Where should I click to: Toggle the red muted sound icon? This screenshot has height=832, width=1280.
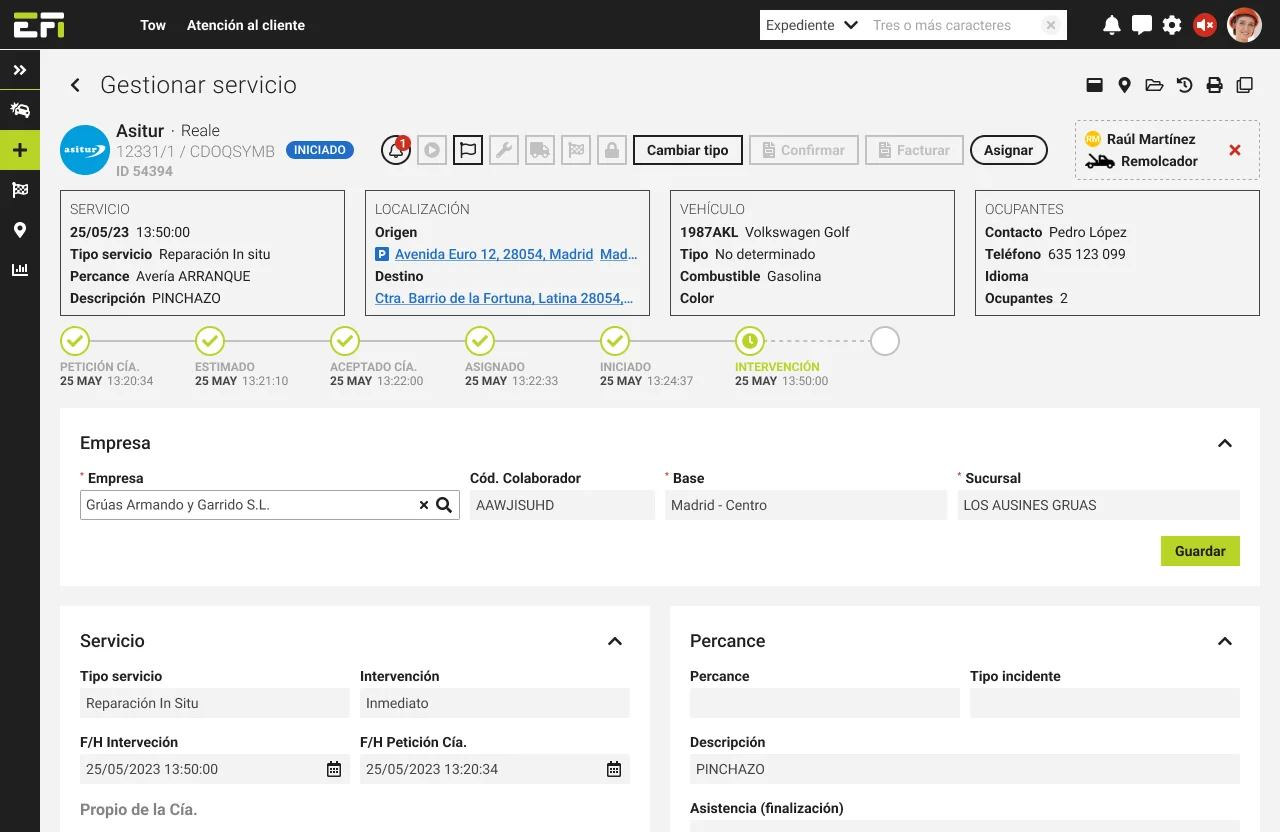click(x=1205, y=25)
